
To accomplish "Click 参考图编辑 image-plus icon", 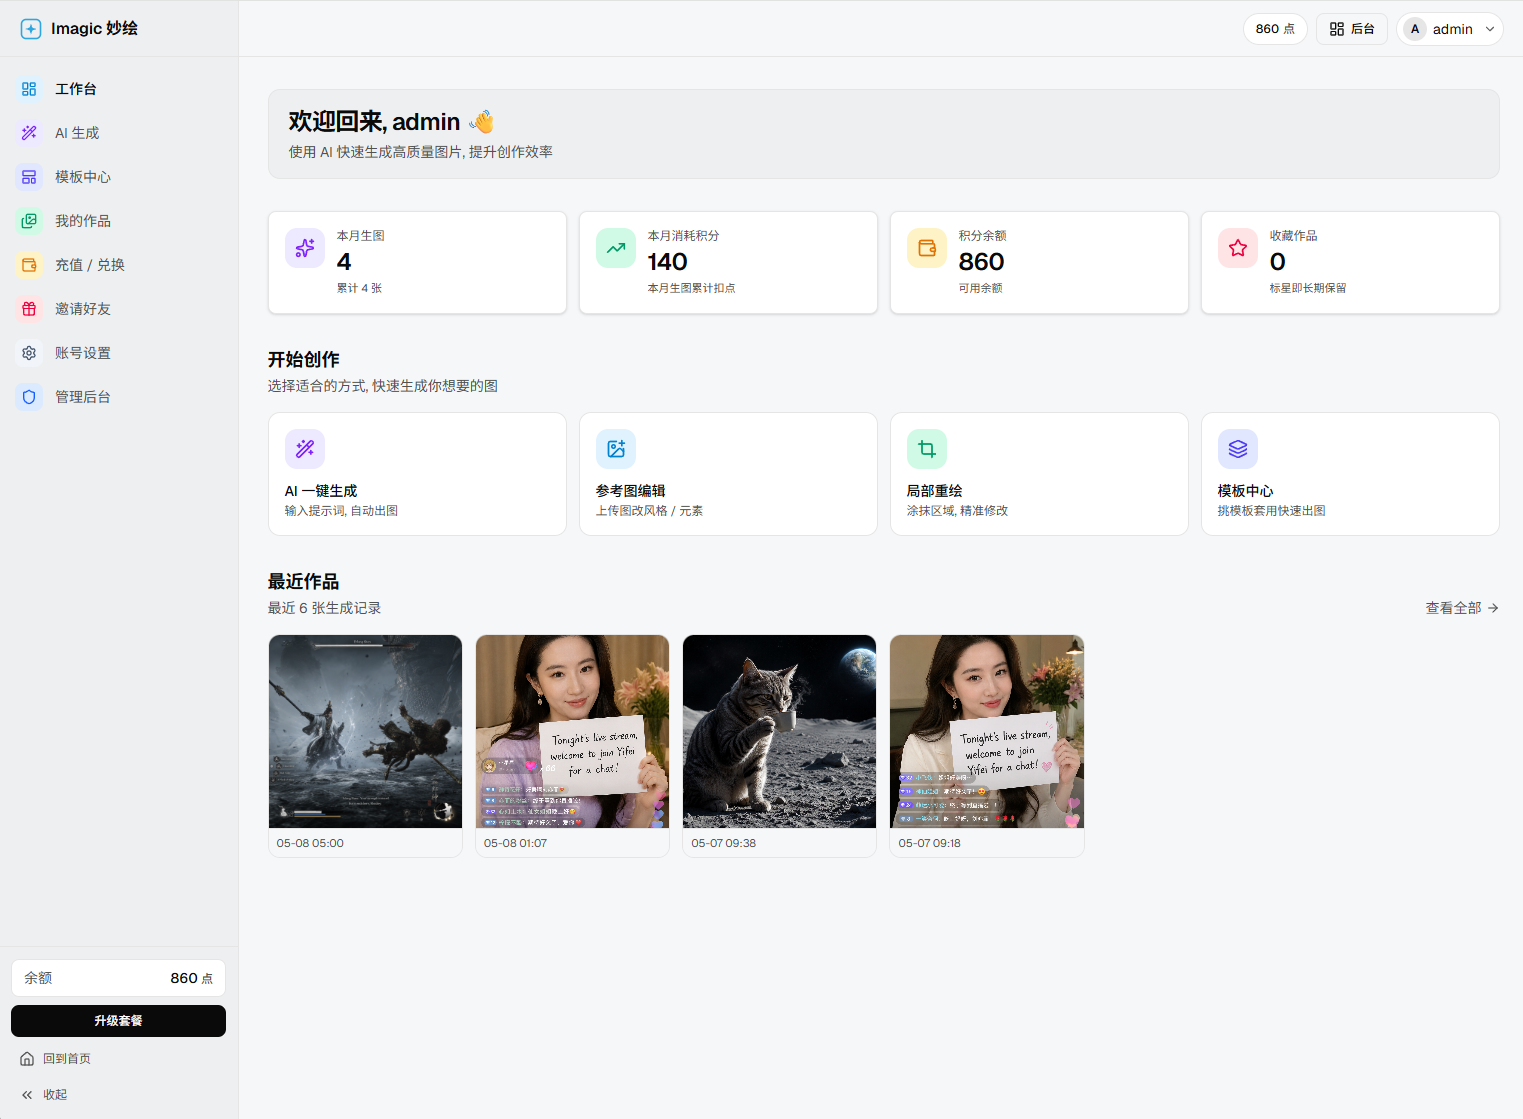I will point(616,449).
